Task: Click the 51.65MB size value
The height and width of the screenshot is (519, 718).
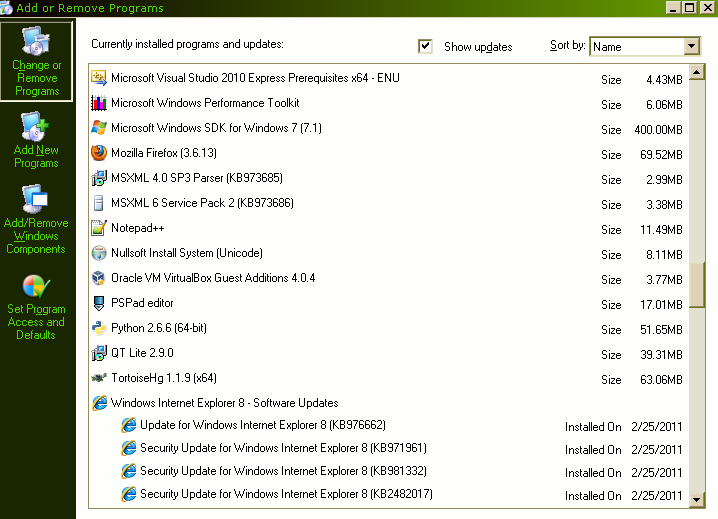Action: 661,330
